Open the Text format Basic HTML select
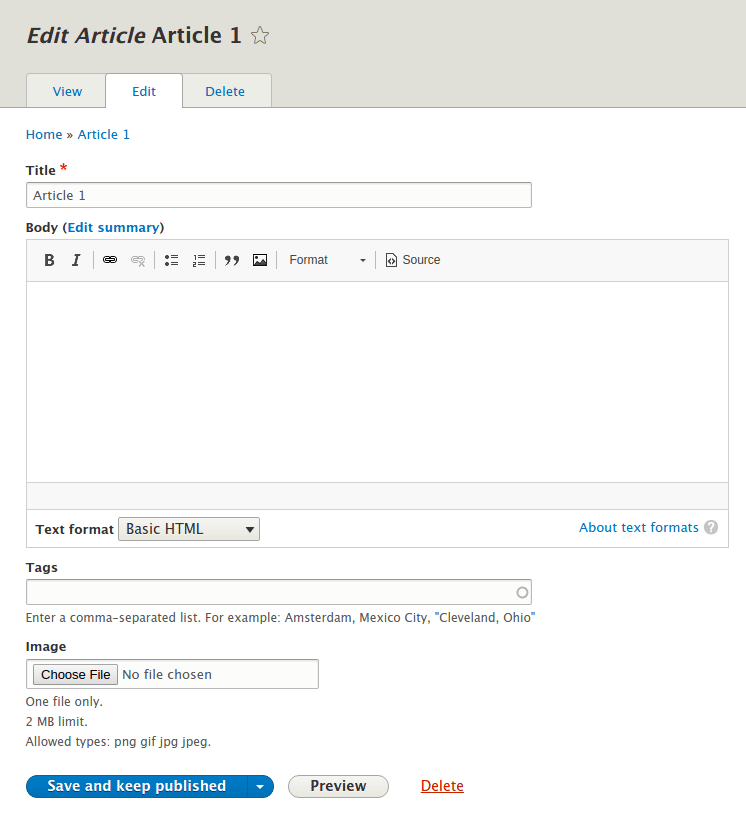 pyautogui.click(x=189, y=529)
